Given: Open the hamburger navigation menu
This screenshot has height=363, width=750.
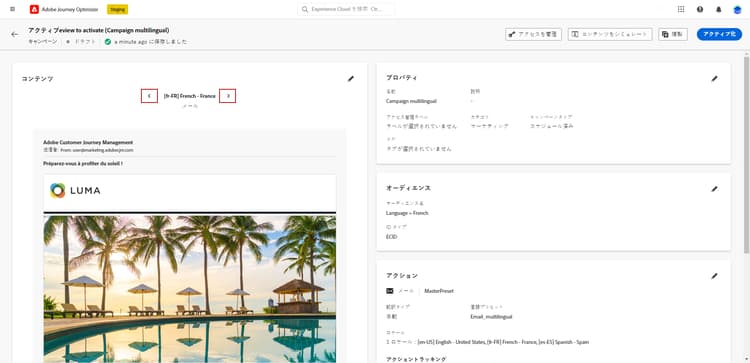Looking at the screenshot, I should point(12,9).
